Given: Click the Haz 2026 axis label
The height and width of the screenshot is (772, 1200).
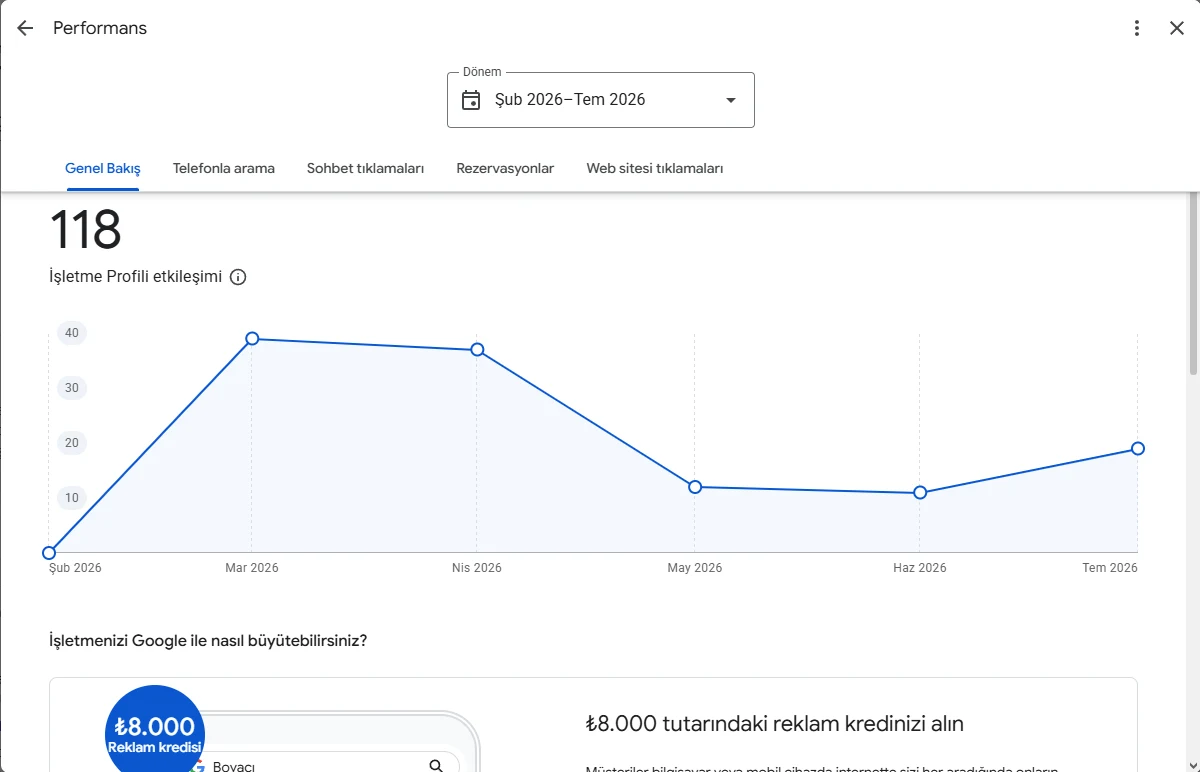Looking at the screenshot, I should point(920,568).
